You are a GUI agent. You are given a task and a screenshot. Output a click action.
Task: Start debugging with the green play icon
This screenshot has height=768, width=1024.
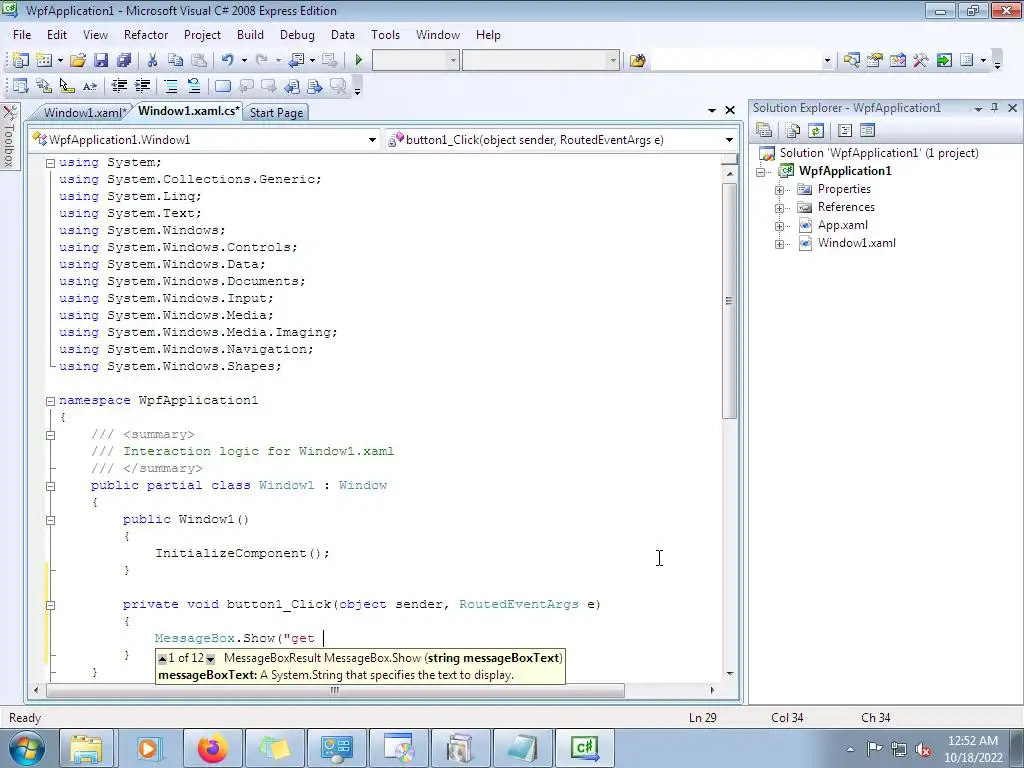coord(358,60)
